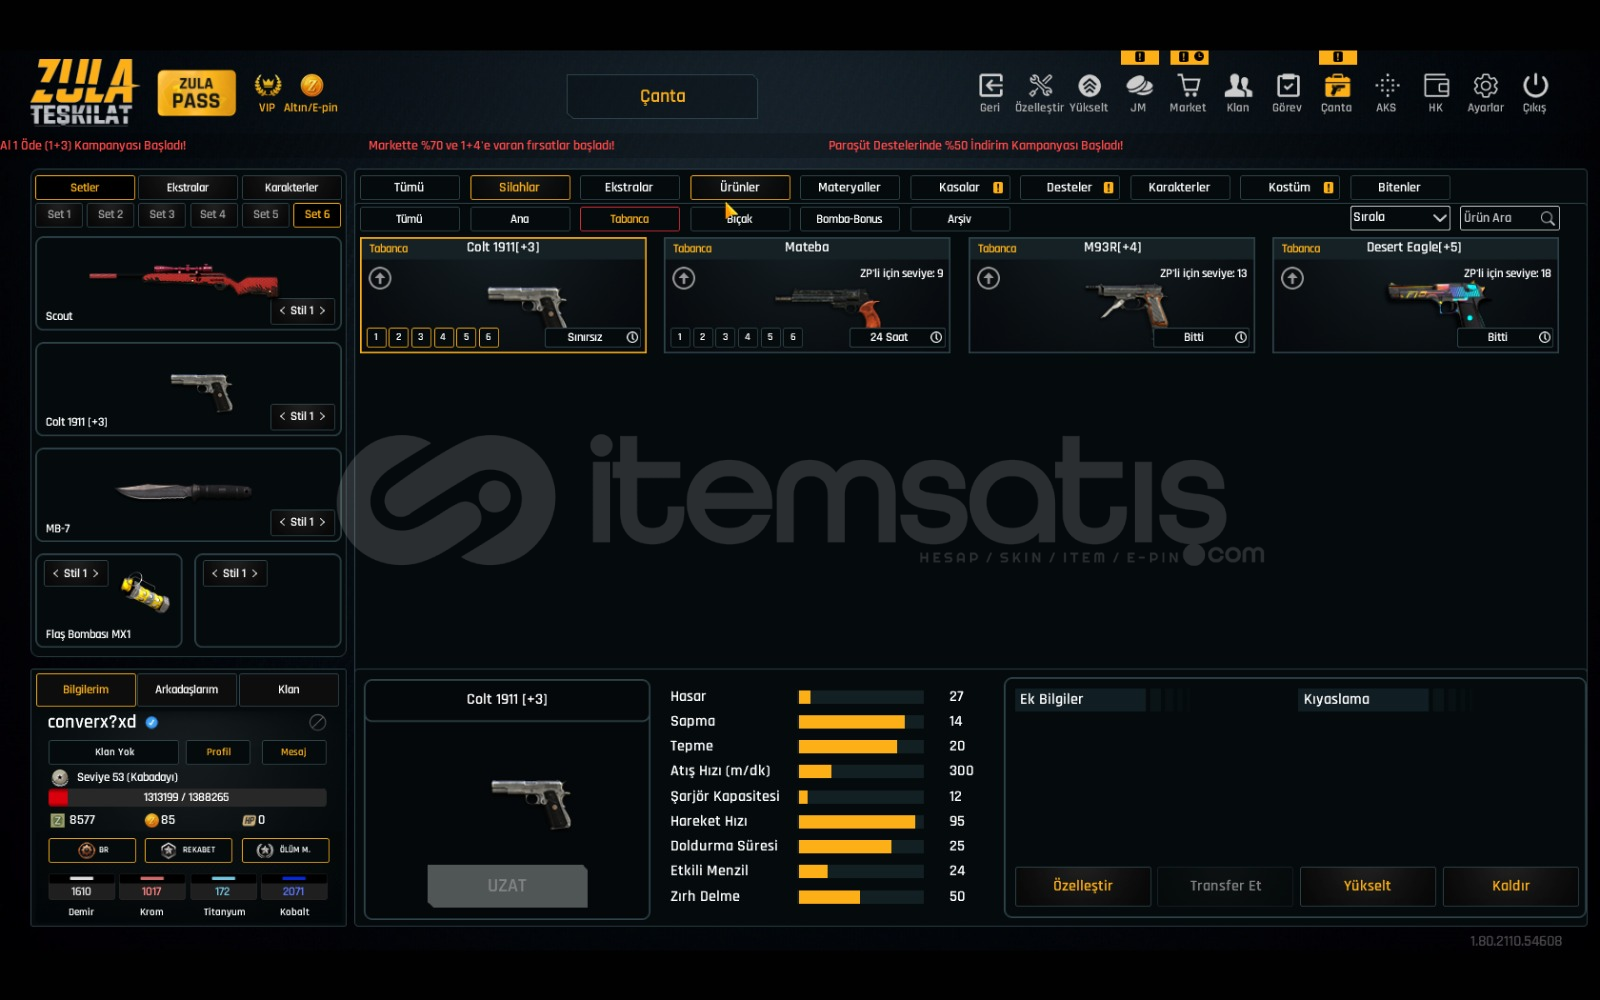
Task: Click the clock icon on Mateba card
Action: [936, 337]
